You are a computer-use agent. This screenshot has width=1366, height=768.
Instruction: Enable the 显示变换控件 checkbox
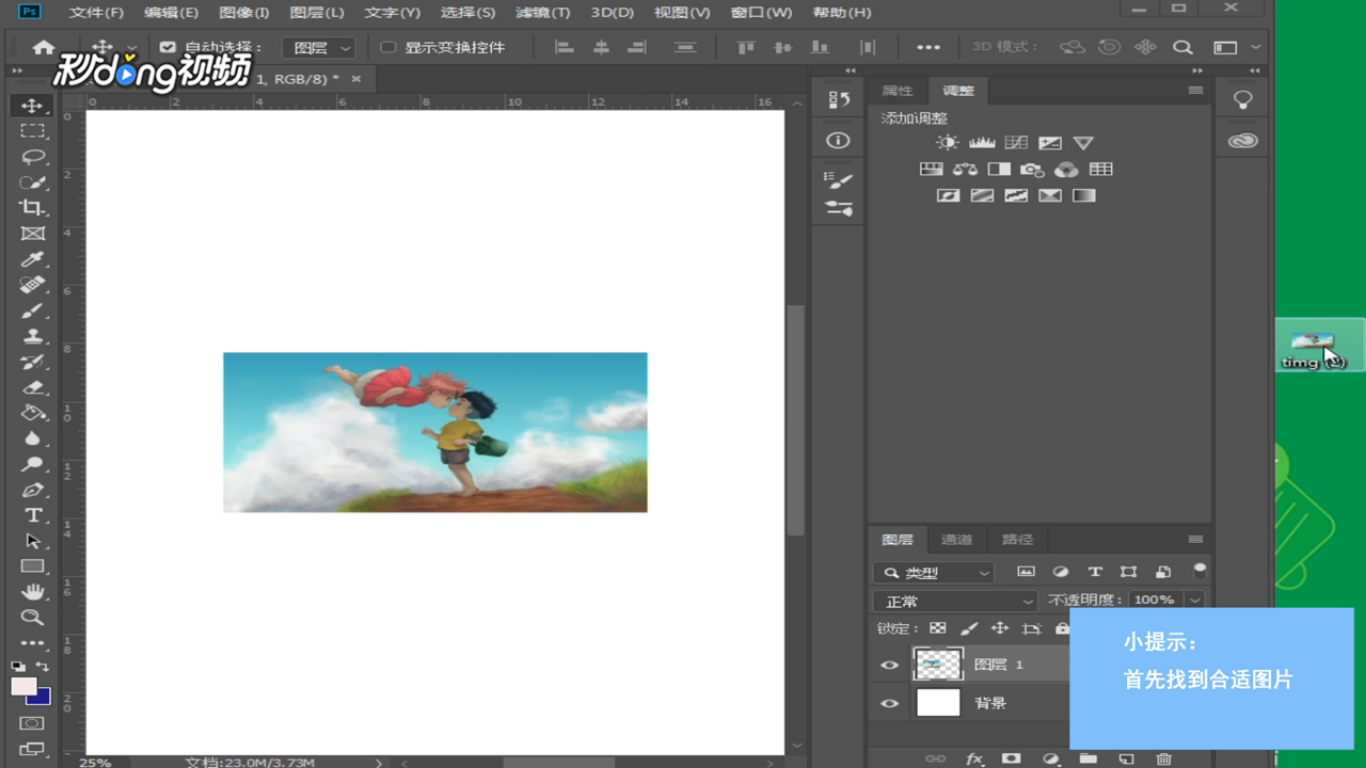(x=388, y=47)
